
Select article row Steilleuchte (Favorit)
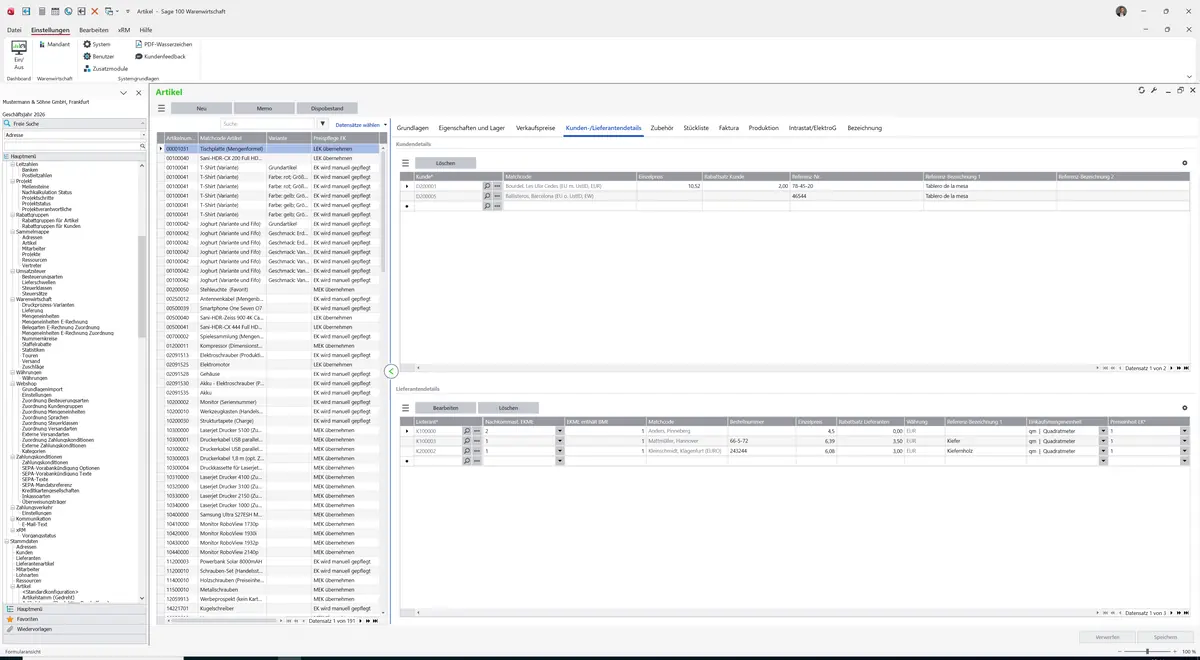pos(271,289)
